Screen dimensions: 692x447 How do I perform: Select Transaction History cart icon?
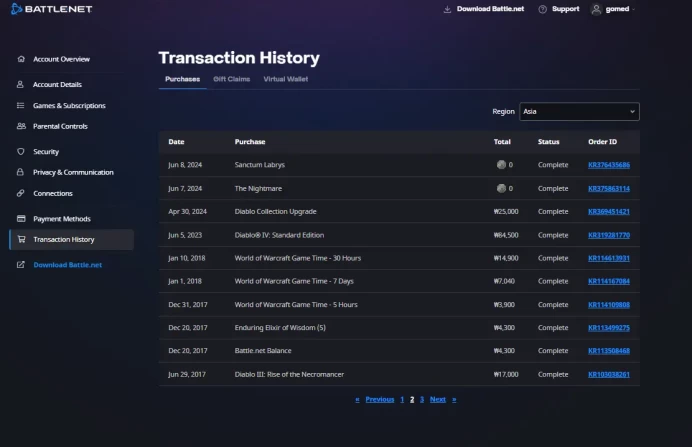[x=21, y=239]
